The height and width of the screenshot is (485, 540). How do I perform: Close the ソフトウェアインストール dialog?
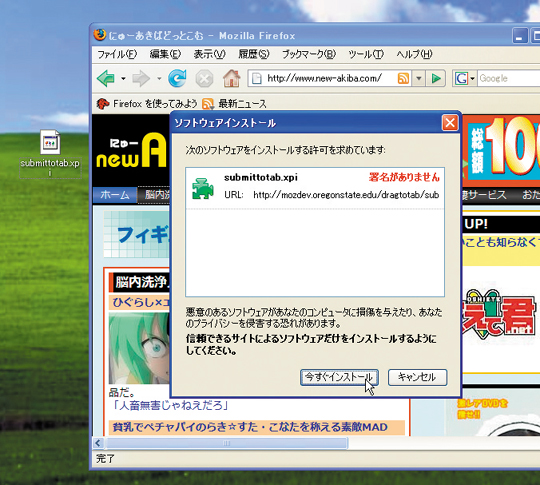click(450, 123)
